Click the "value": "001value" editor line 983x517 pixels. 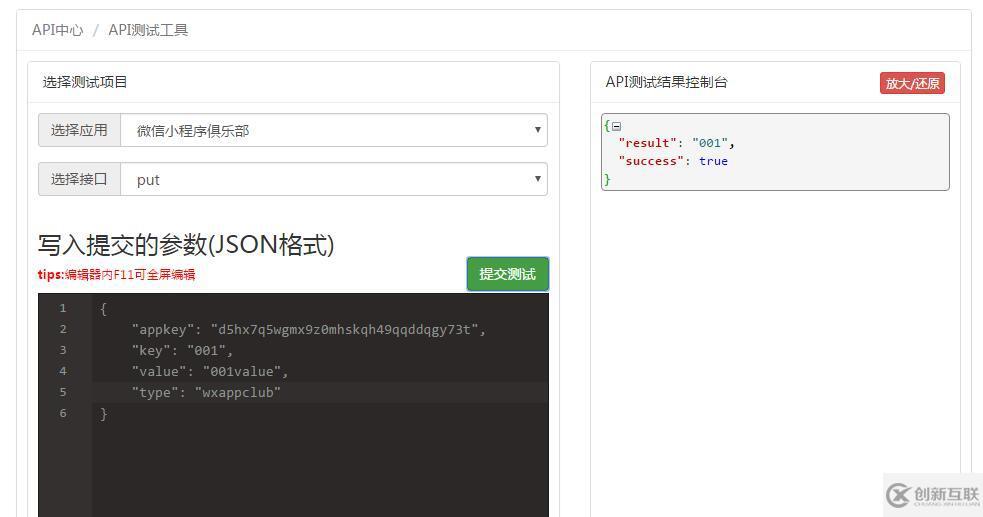(210, 372)
